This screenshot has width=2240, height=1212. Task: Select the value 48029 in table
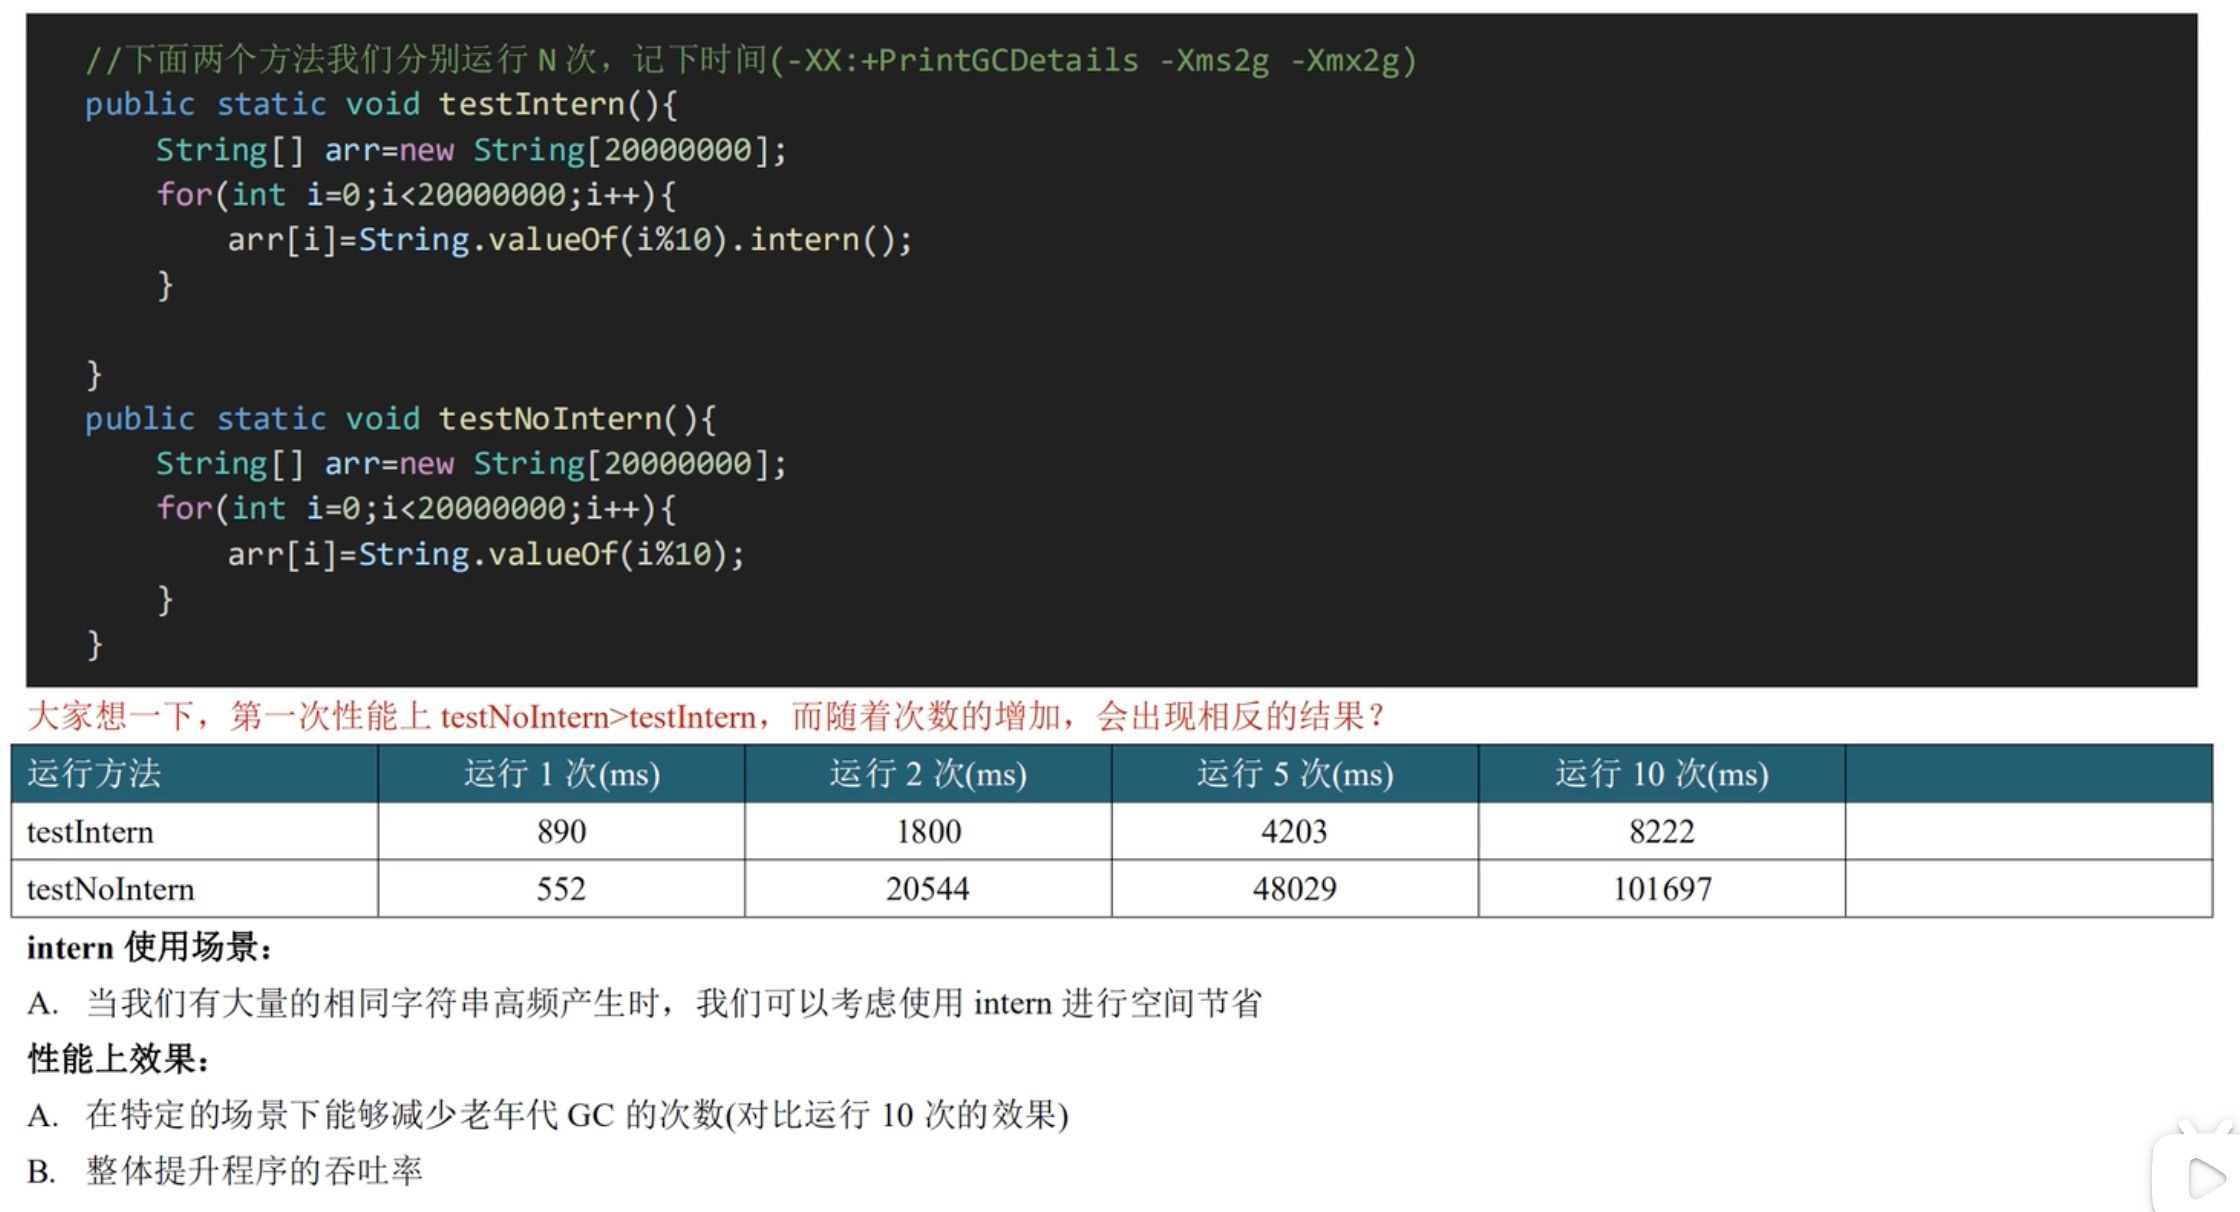click(x=1294, y=889)
